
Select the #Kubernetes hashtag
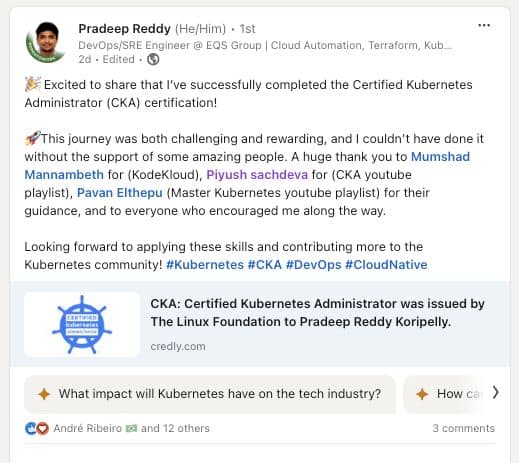point(205,265)
